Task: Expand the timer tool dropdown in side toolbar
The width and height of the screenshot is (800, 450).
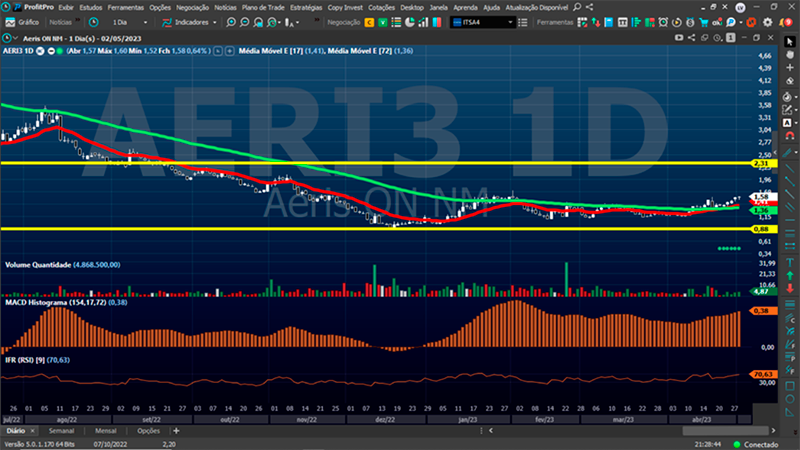Action: (796, 97)
